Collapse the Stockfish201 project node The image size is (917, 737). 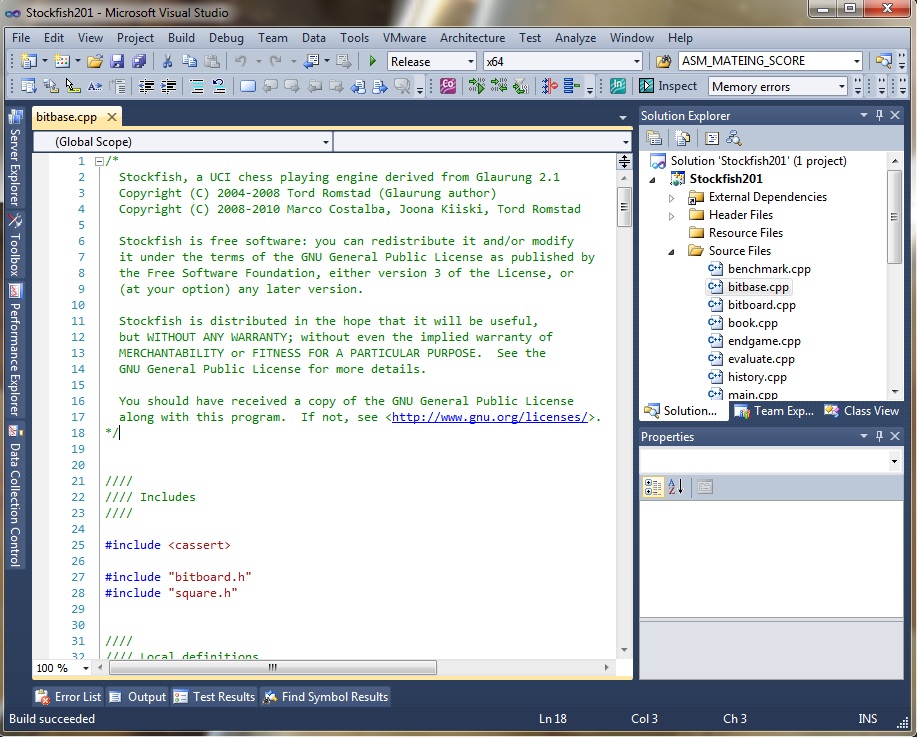click(653, 180)
